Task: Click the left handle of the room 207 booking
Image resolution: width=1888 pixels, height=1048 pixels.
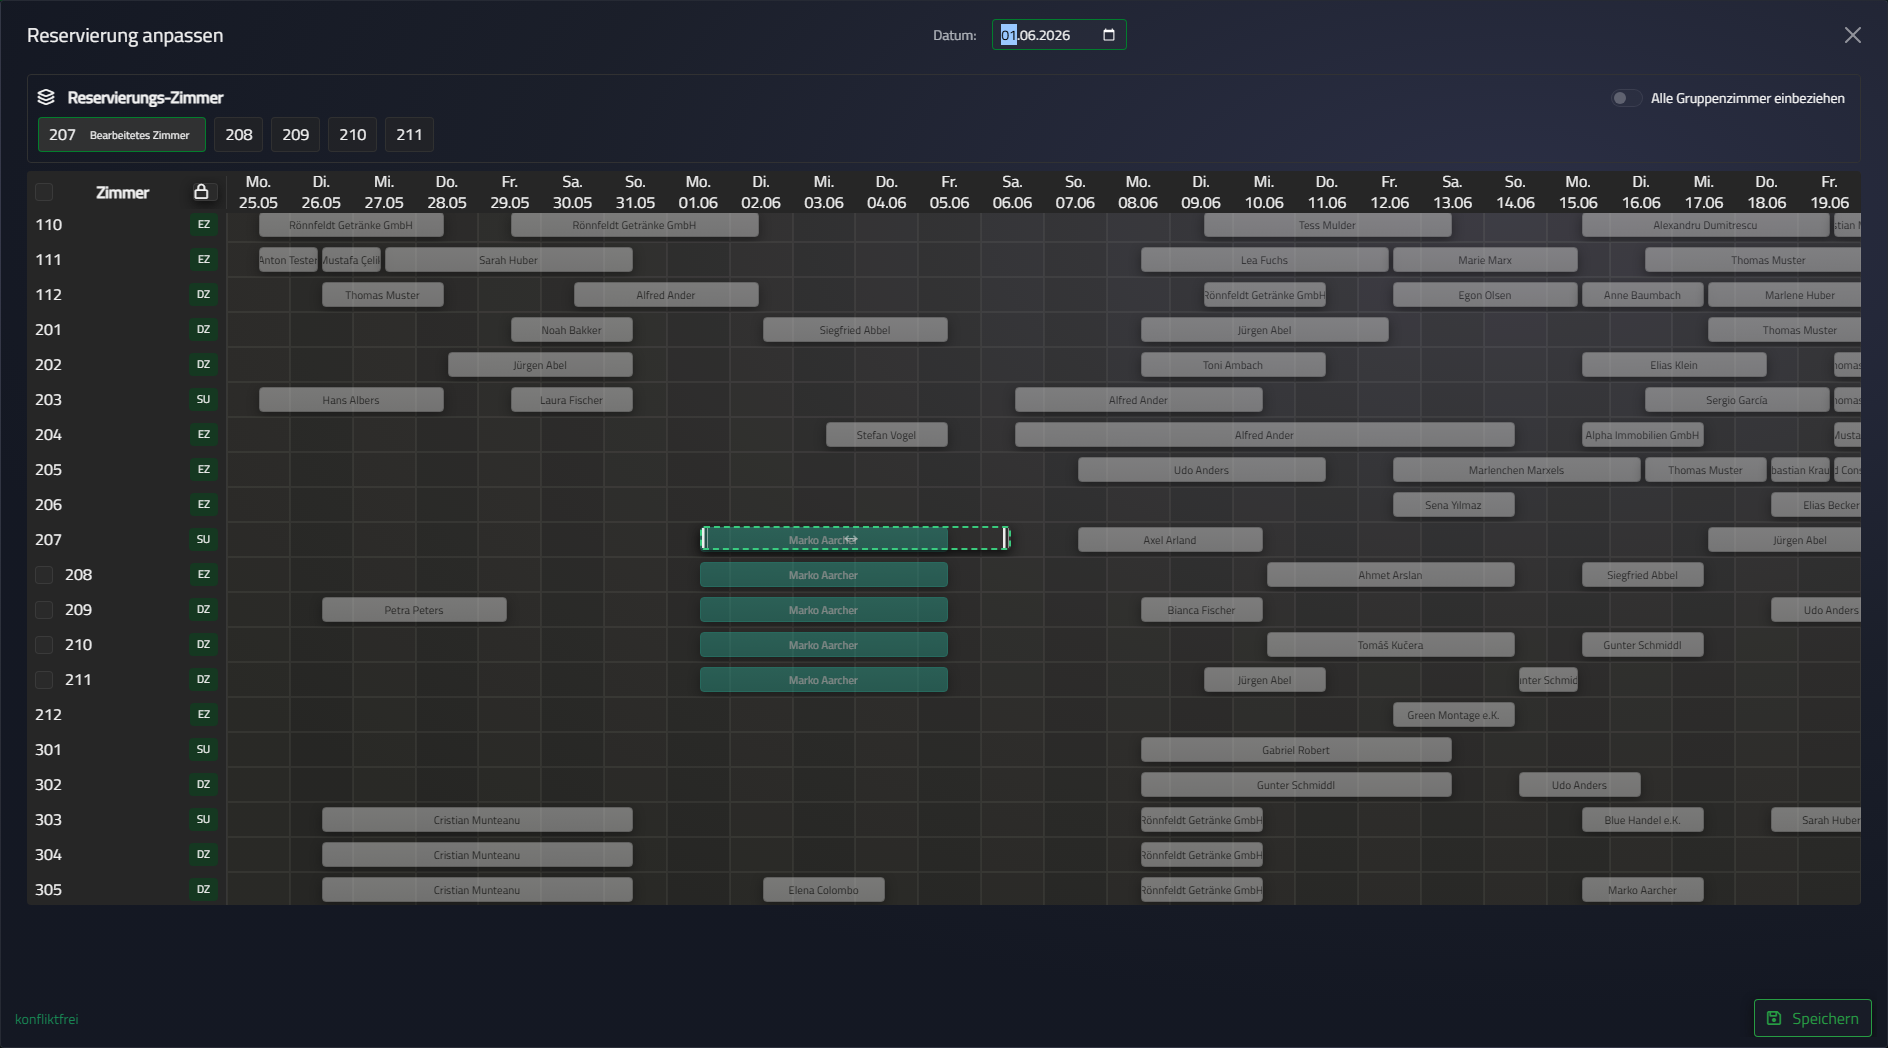Action: click(x=704, y=539)
